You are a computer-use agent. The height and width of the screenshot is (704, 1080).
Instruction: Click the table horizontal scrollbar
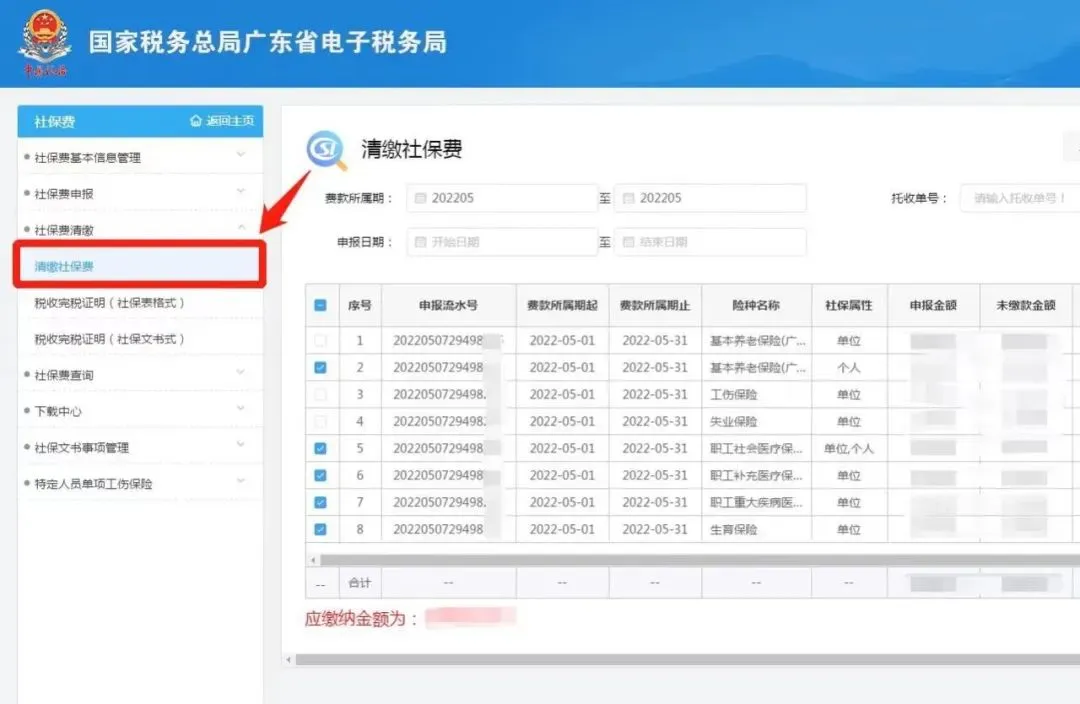point(700,560)
